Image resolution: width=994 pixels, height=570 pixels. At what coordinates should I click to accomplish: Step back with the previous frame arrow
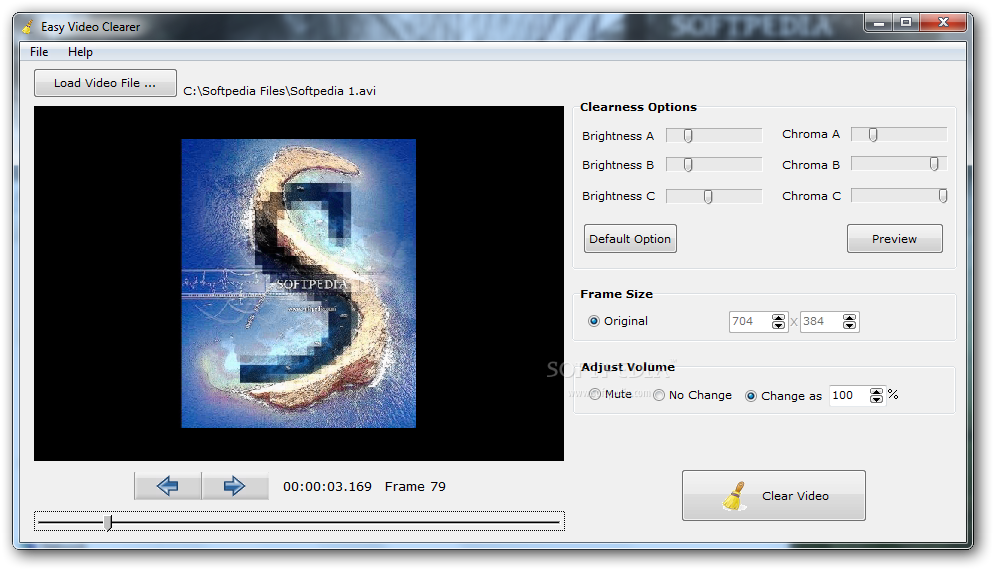pos(168,486)
